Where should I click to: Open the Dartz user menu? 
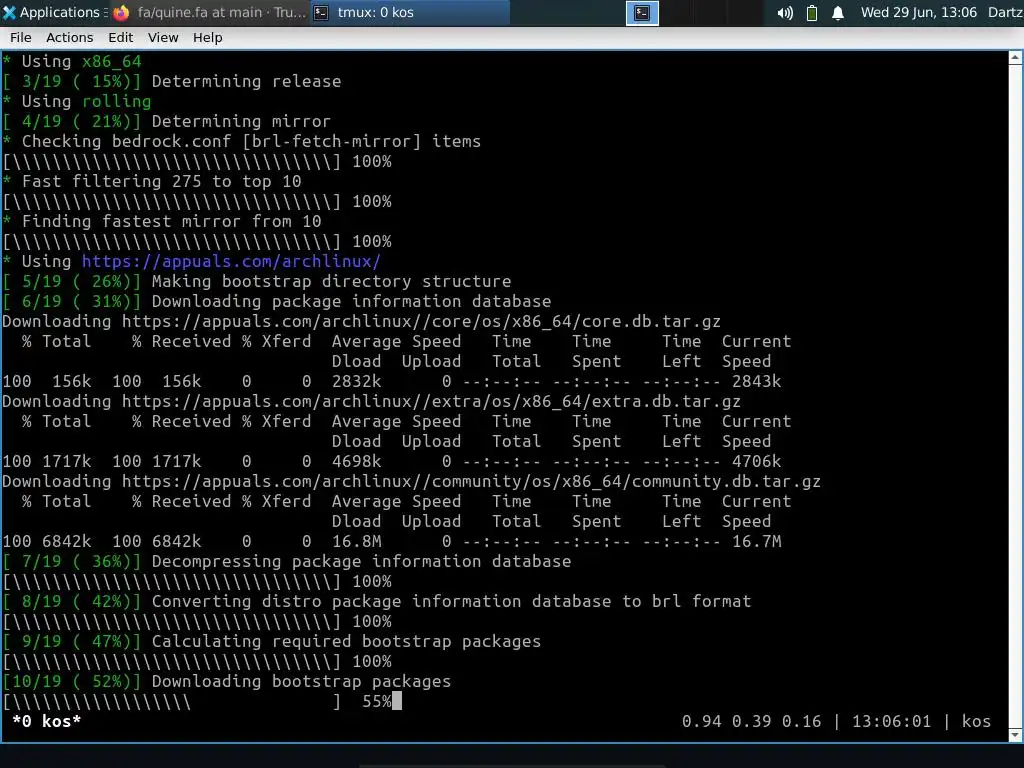pyautogui.click(x=1005, y=12)
